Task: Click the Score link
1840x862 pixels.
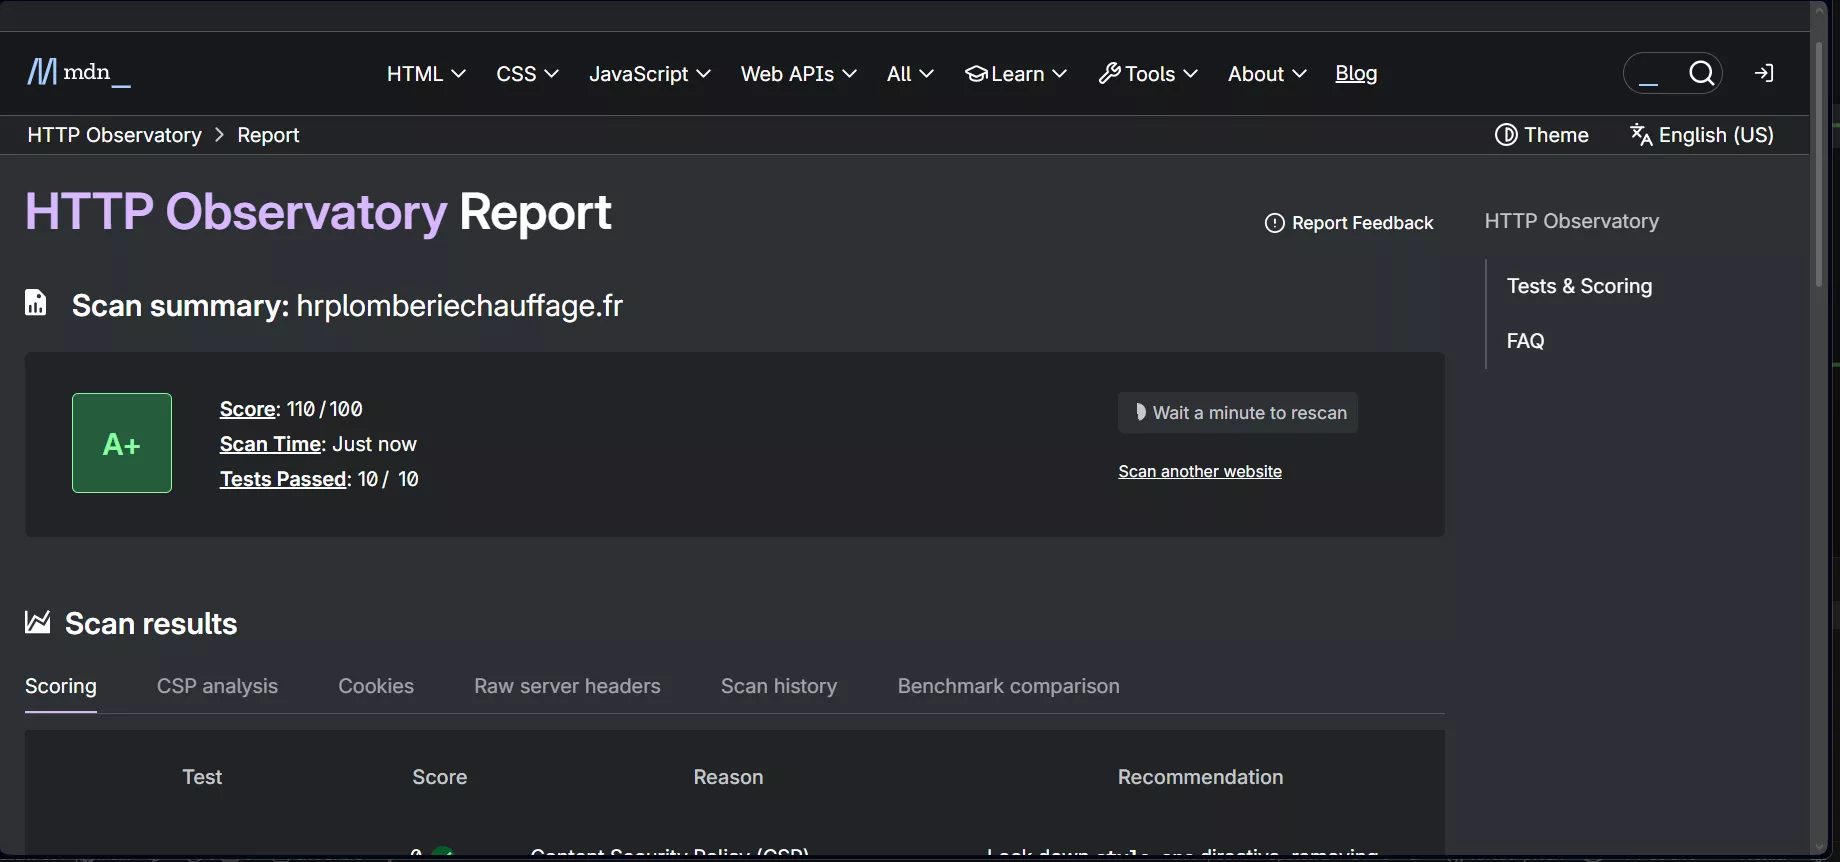Action: (247, 409)
